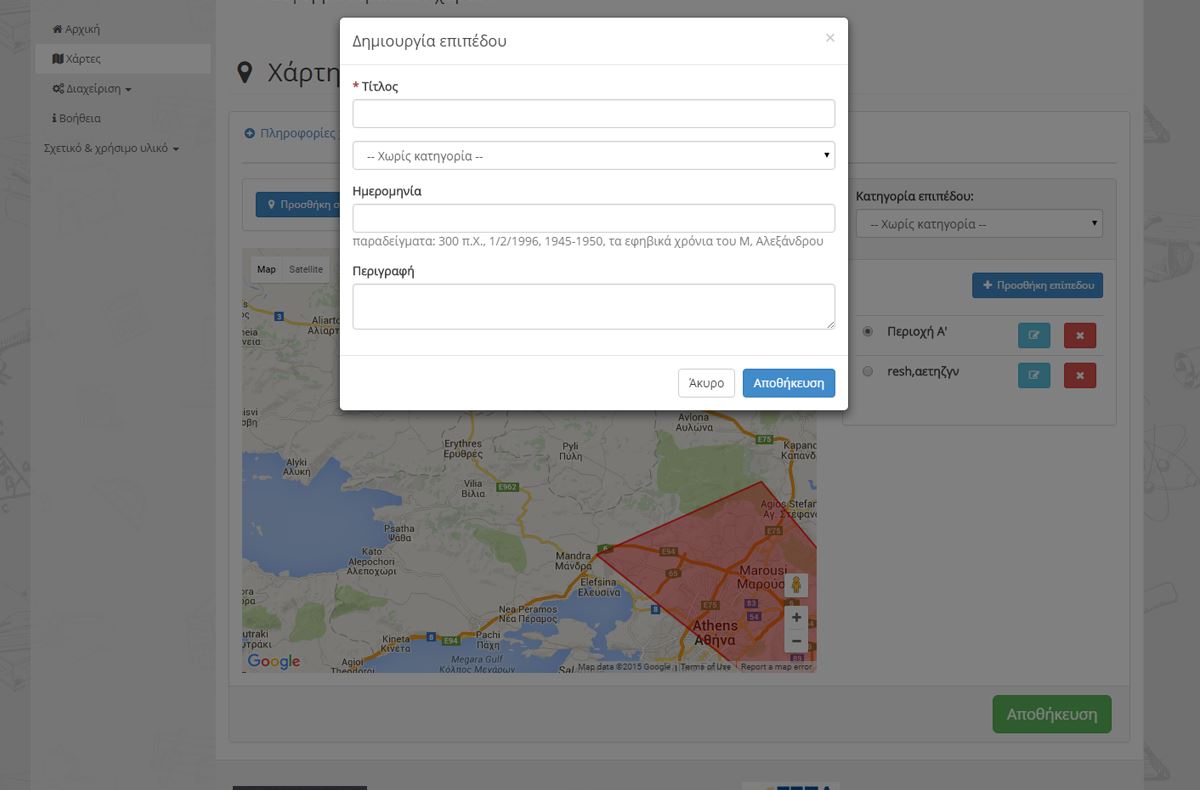Click the edit icon for resh,αετηζγν layer
Image resolution: width=1200 pixels, height=790 pixels.
(x=1034, y=375)
